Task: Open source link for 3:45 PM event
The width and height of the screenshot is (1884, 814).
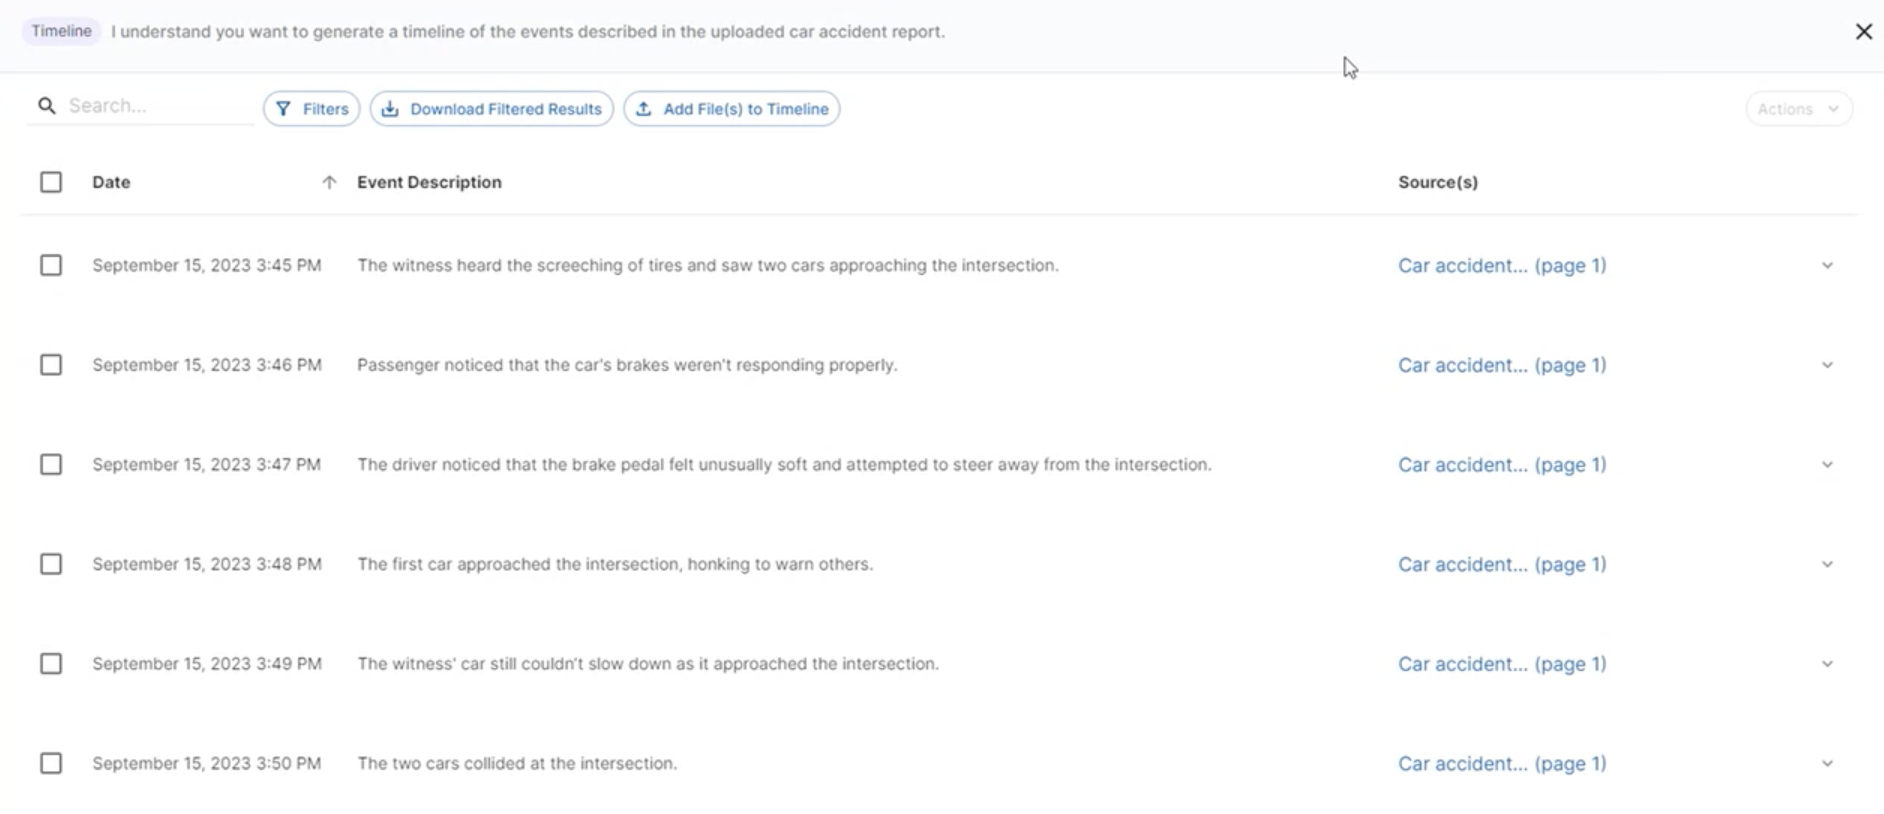Action: click(1502, 265)
